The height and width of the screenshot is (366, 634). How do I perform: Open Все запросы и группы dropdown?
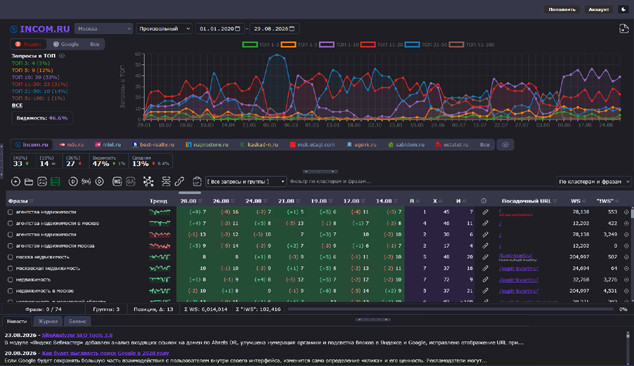(x=246, y=182)
